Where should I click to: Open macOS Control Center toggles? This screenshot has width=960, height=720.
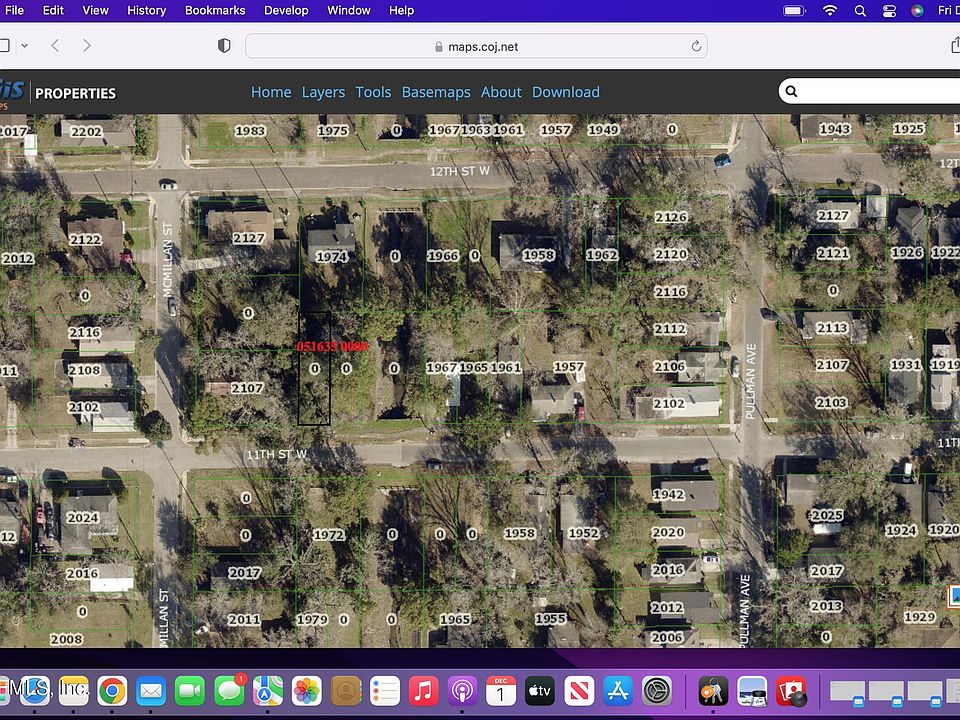point(889,11)
